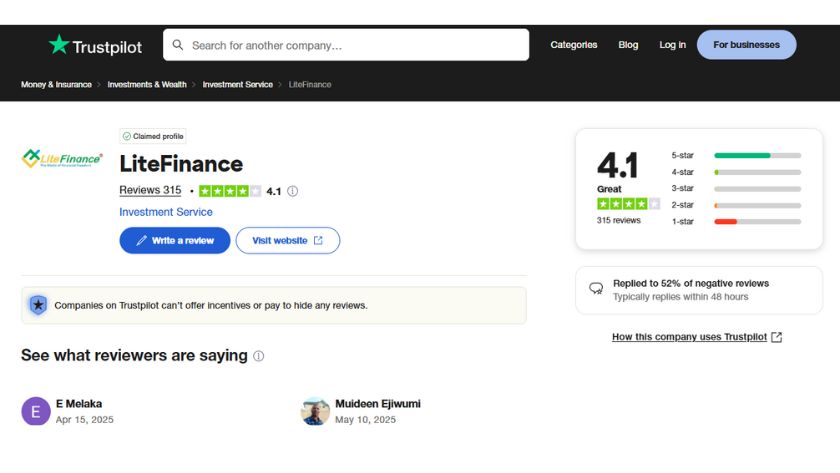Click the See what reviewers are saying heading

coord(134,355)
